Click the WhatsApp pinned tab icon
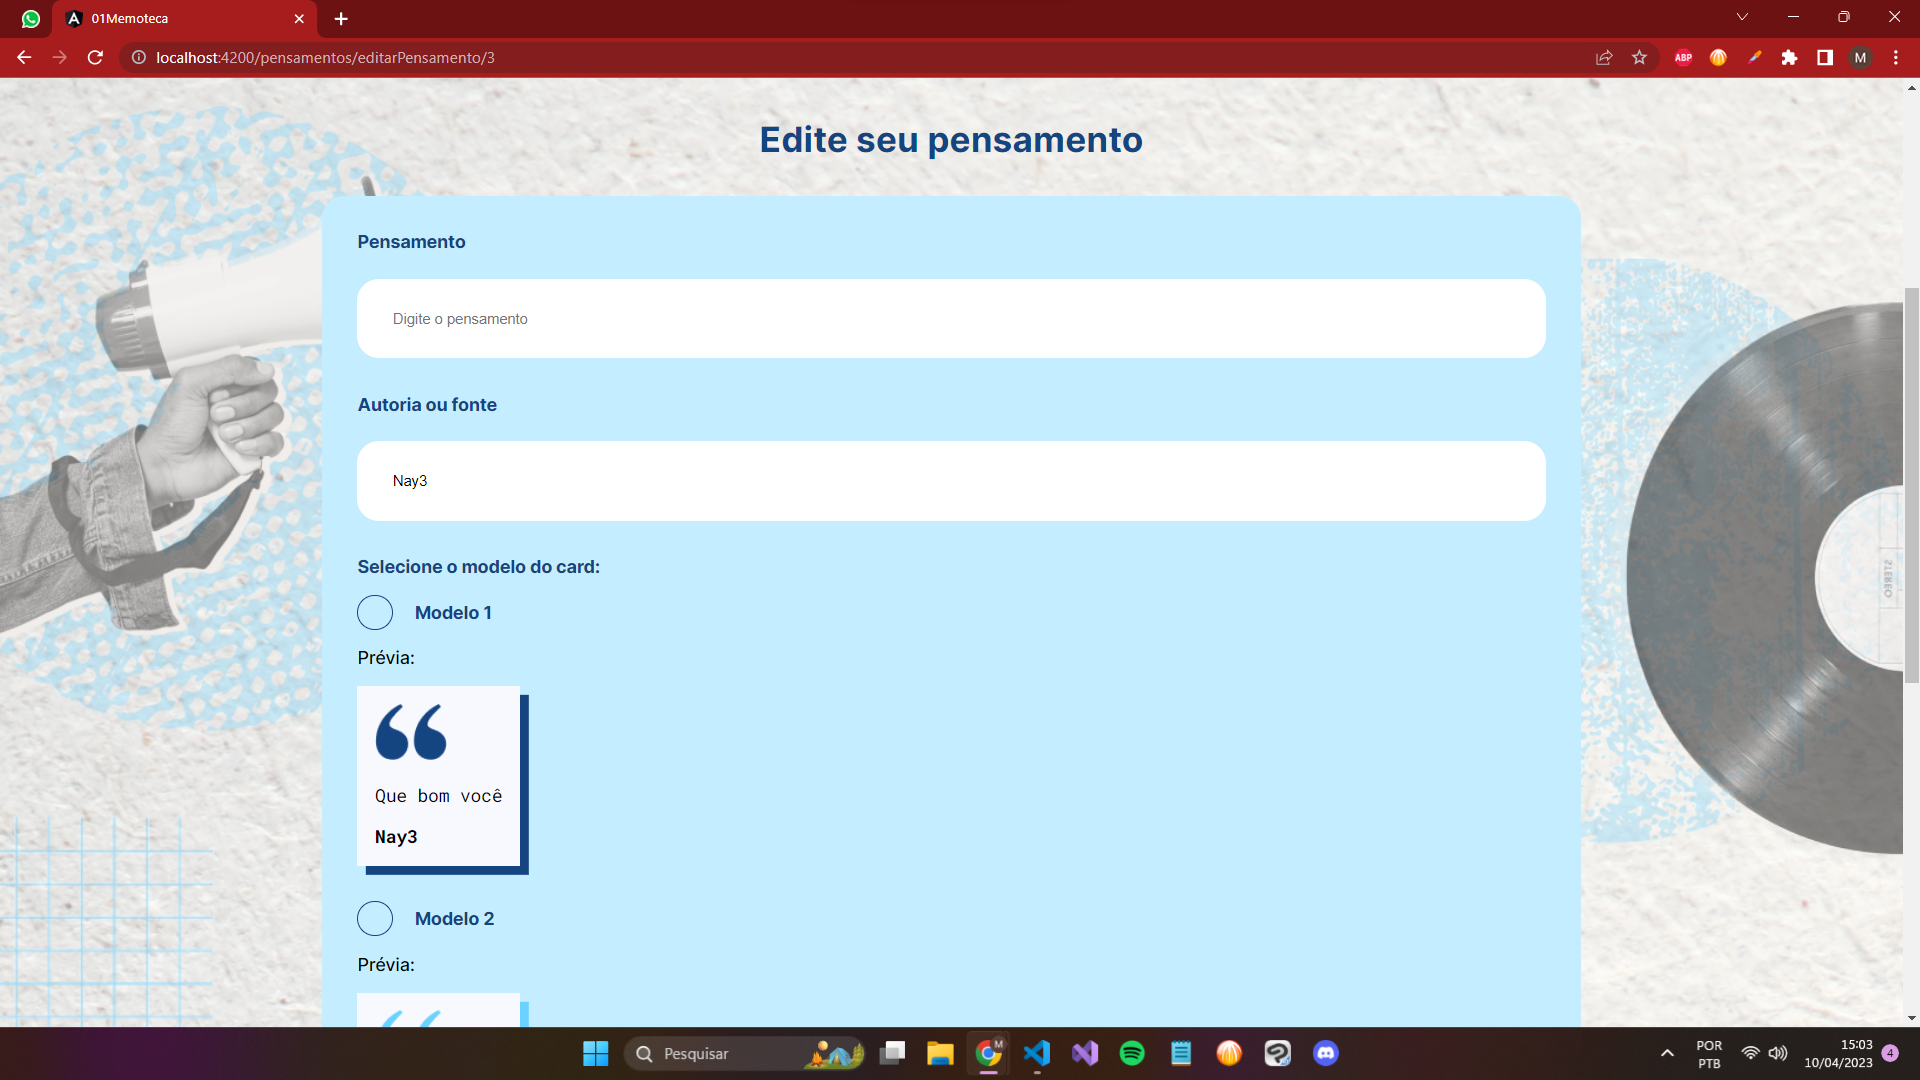This screenshot has height=1080, width=1920. (31, 19)
